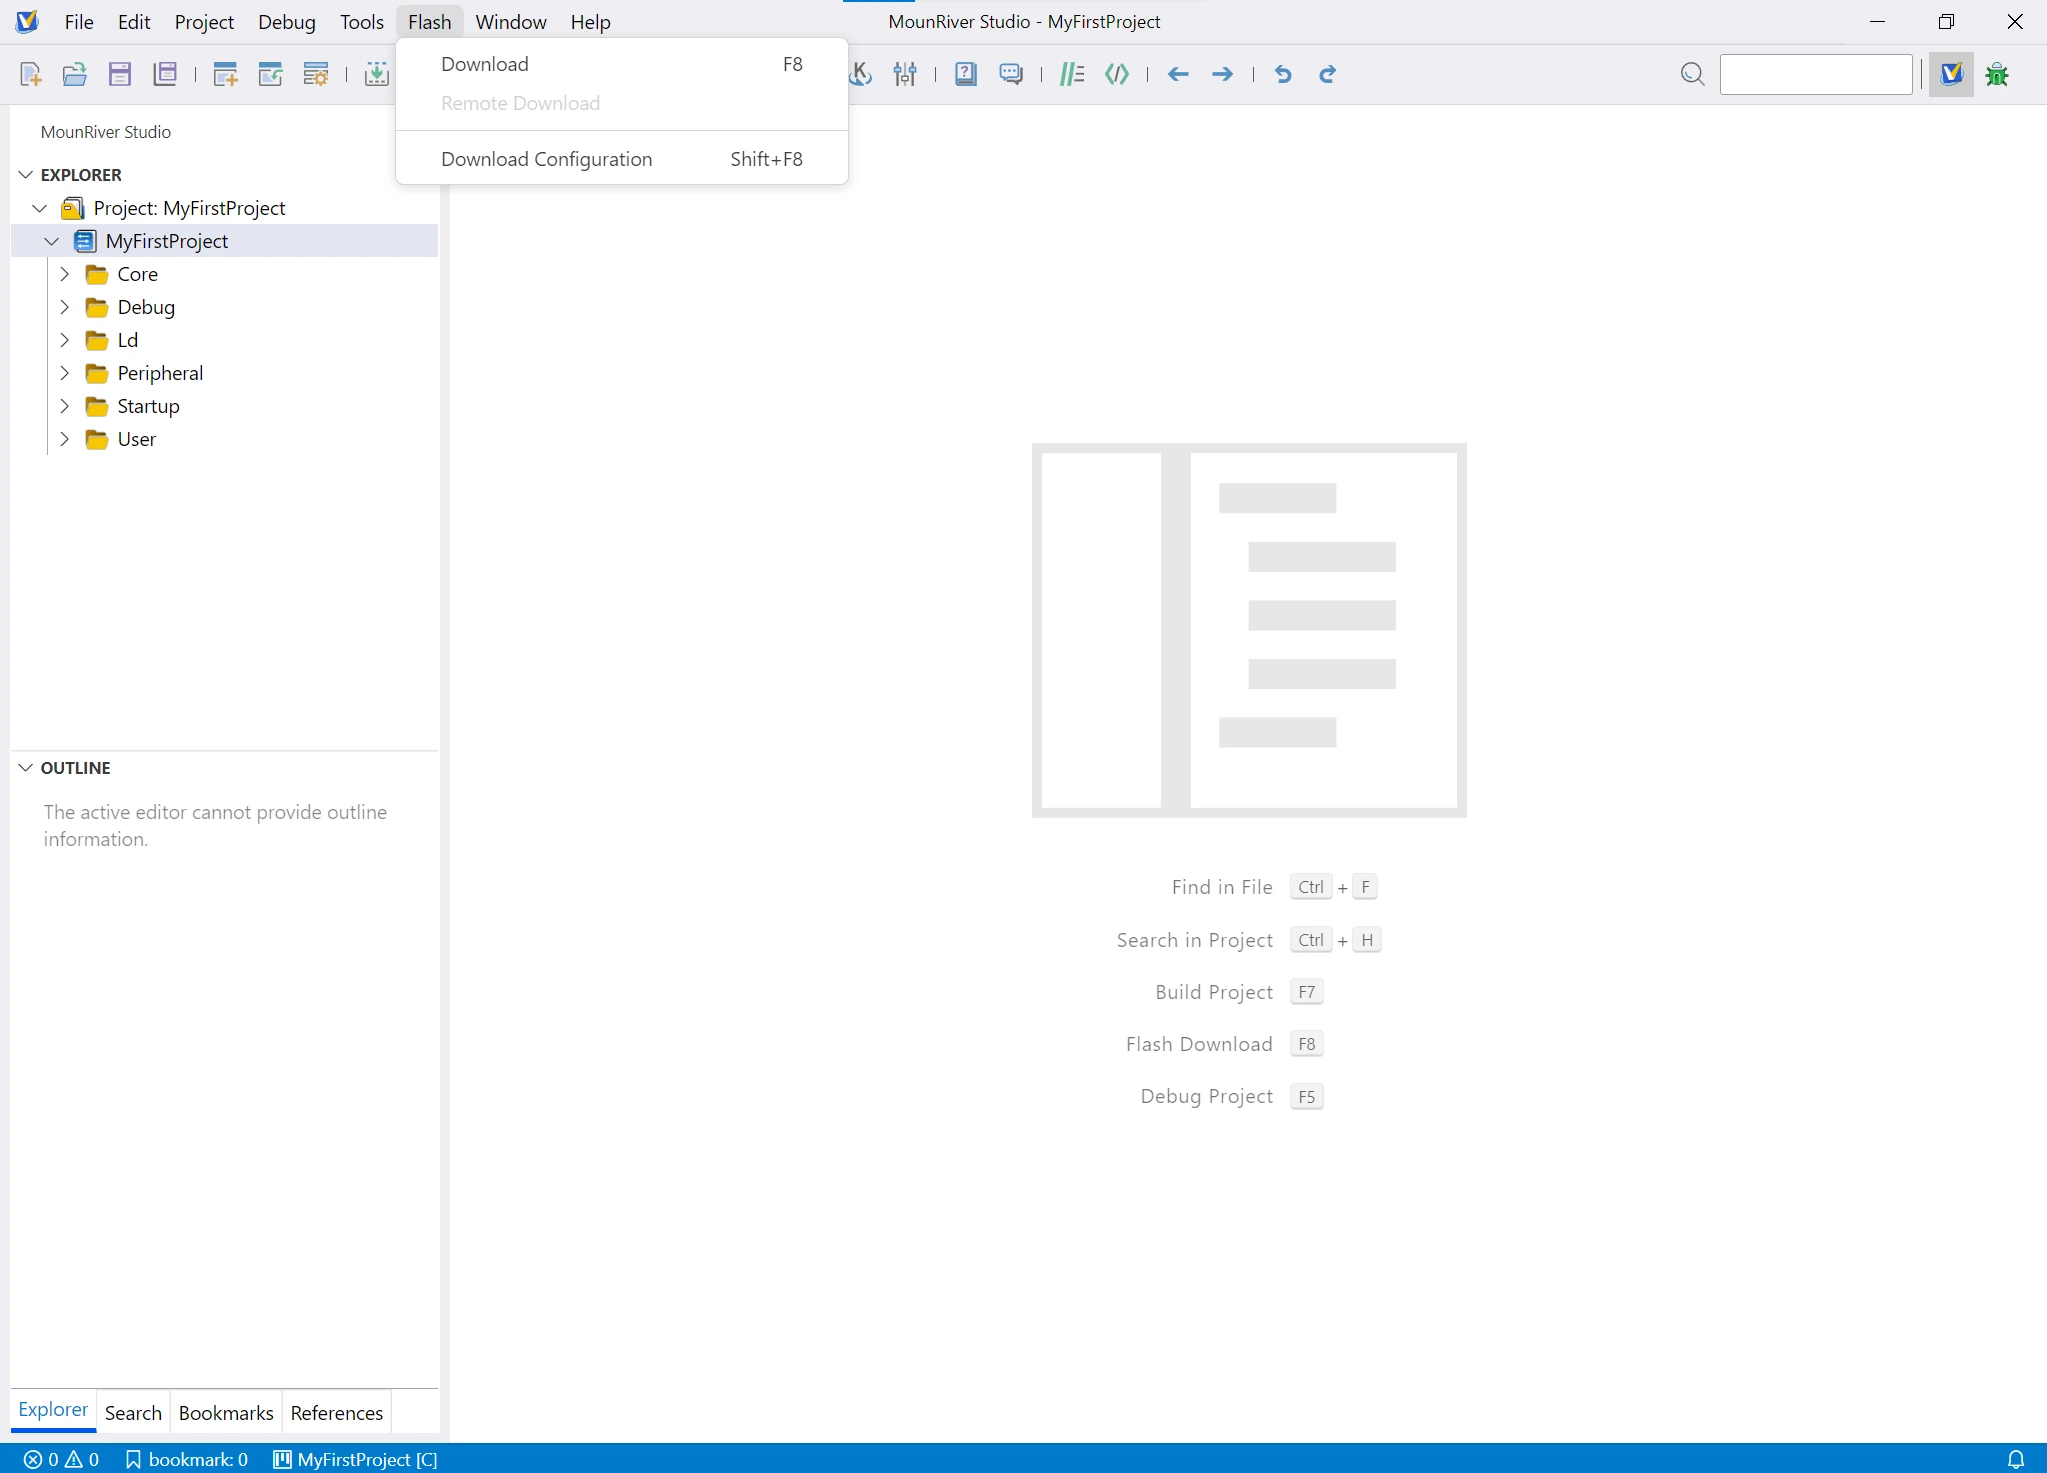The height and width of the screenshot is (1473, 2047).
Task: Expand the Ld folder
Action: click(64, 340)
